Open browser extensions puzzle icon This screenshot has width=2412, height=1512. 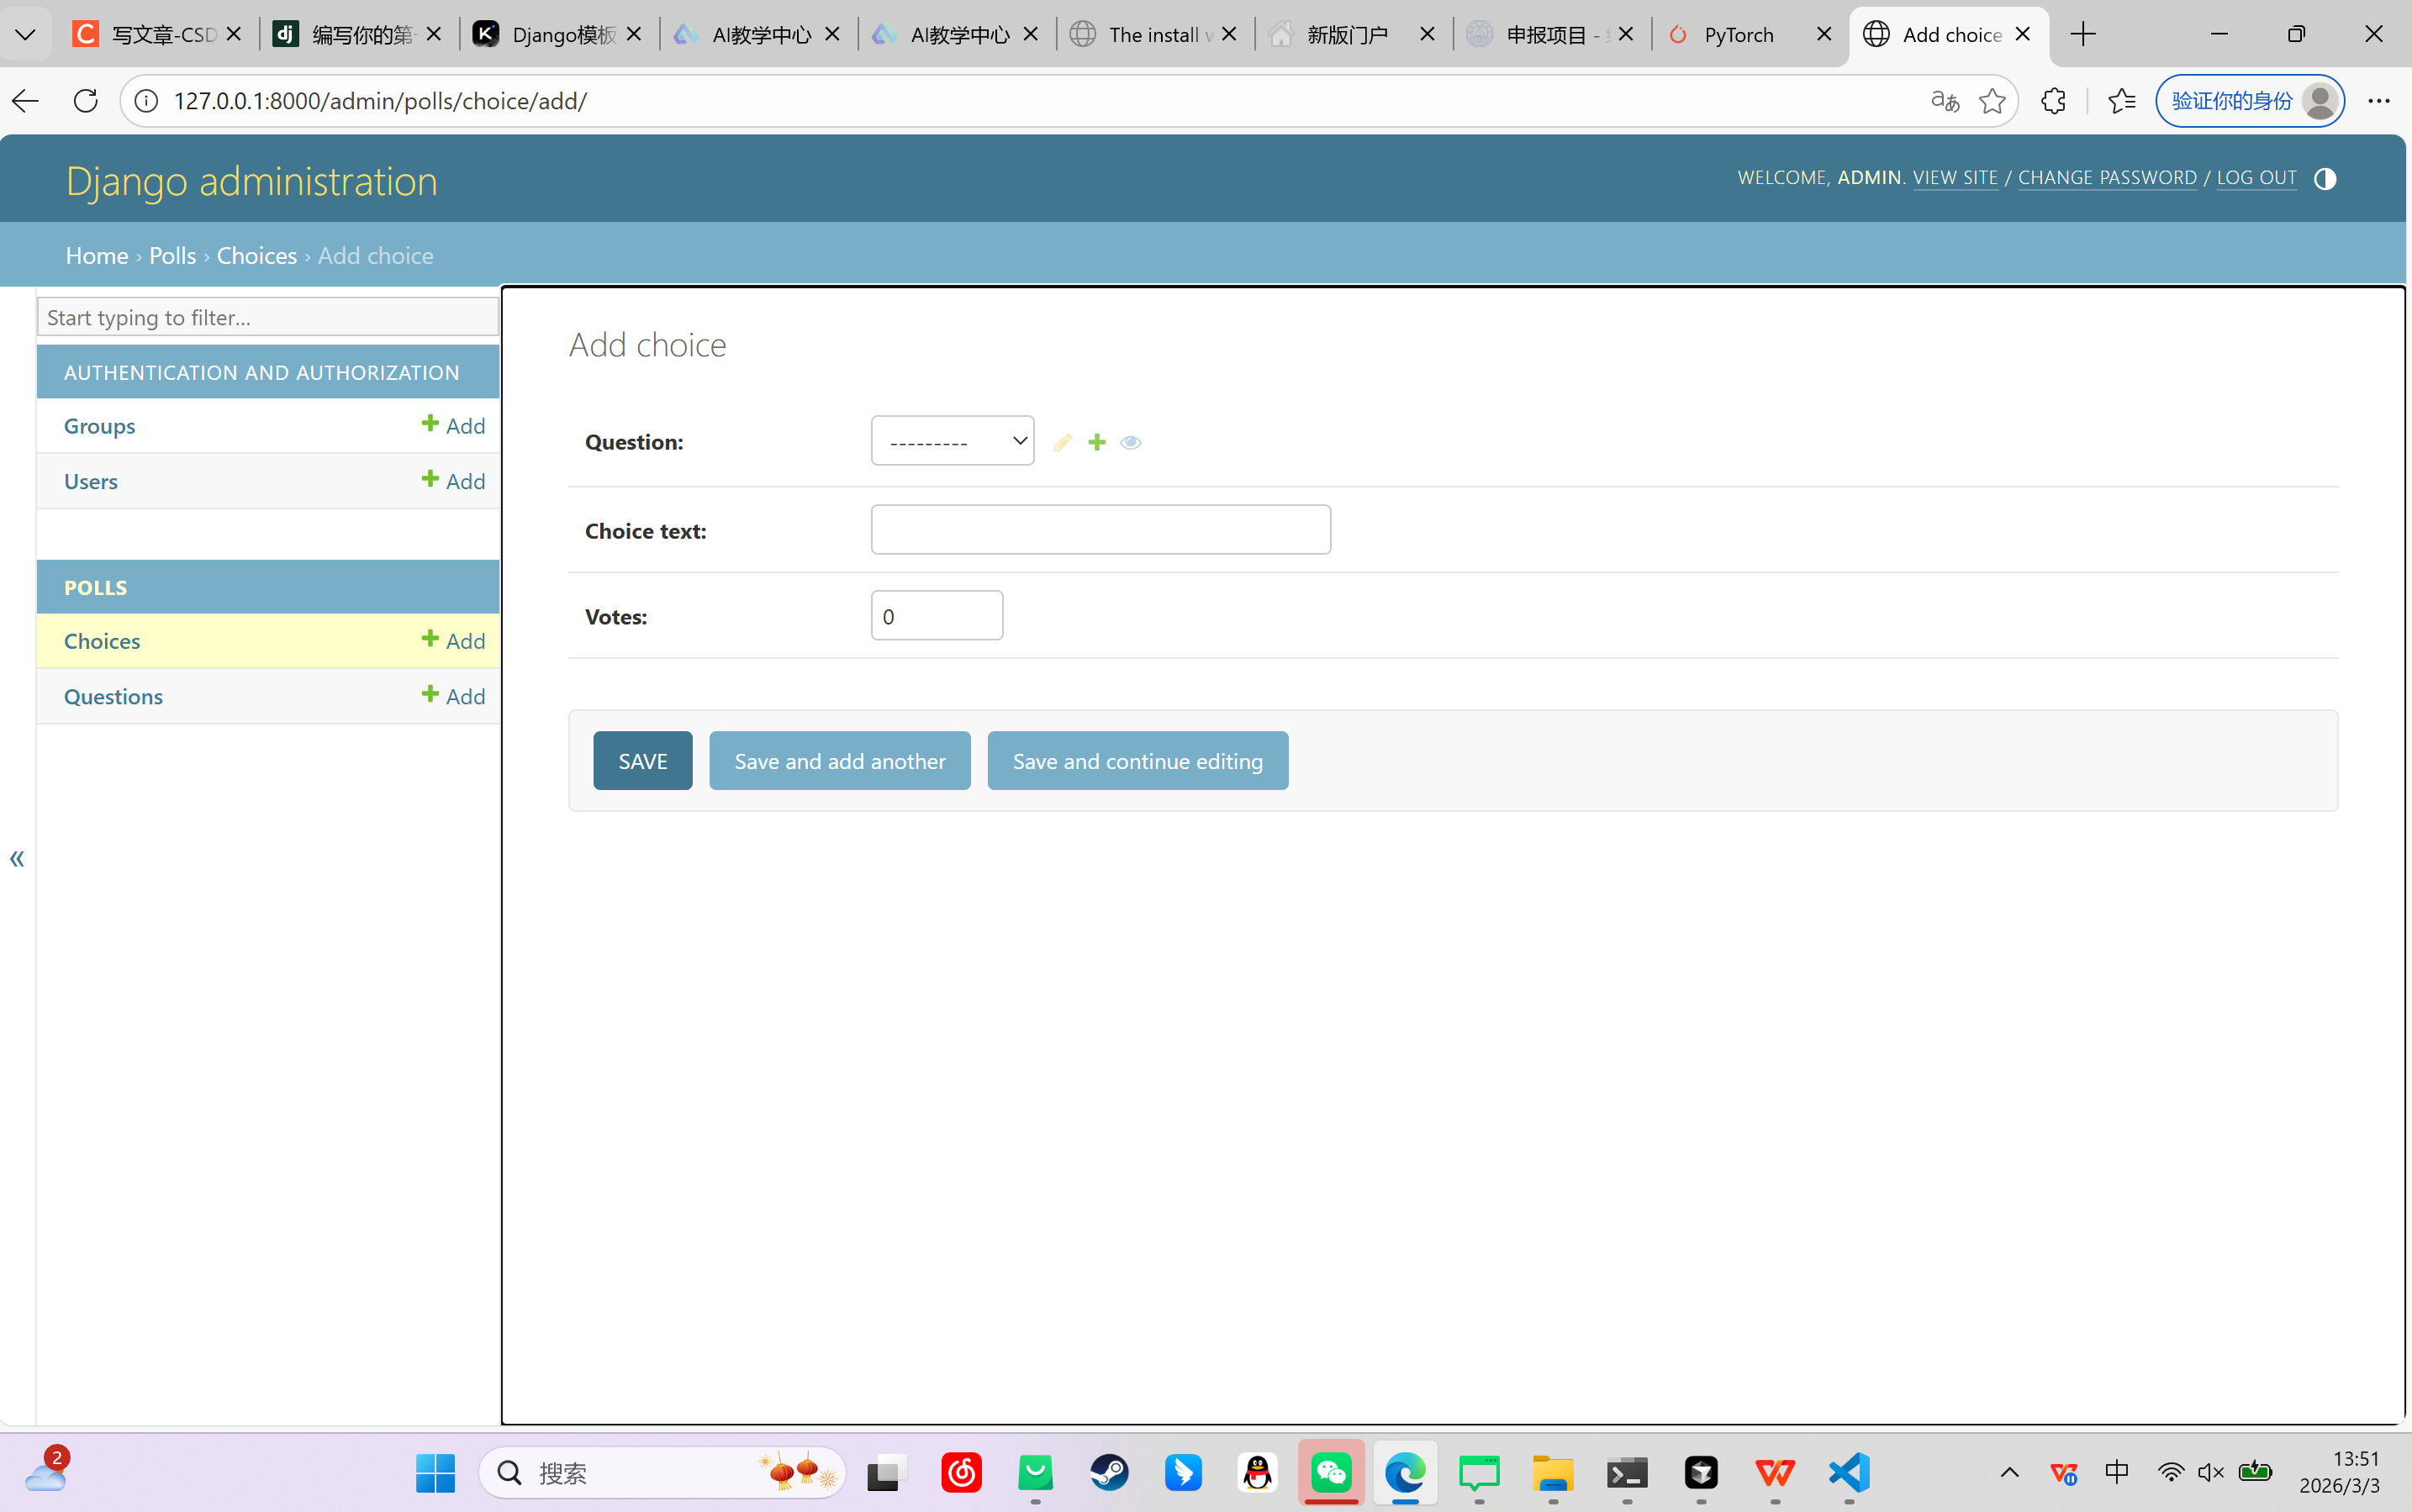click(2053, 101)
